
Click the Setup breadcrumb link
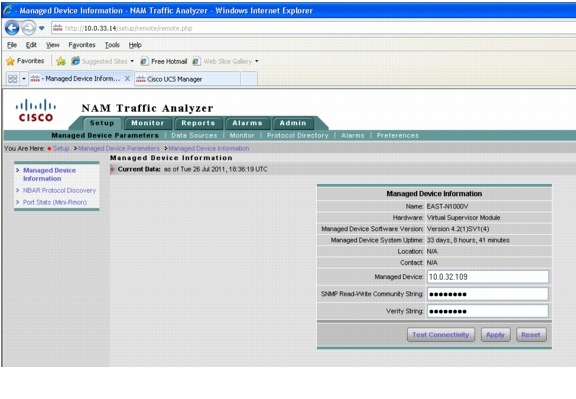tap(61, 148)
